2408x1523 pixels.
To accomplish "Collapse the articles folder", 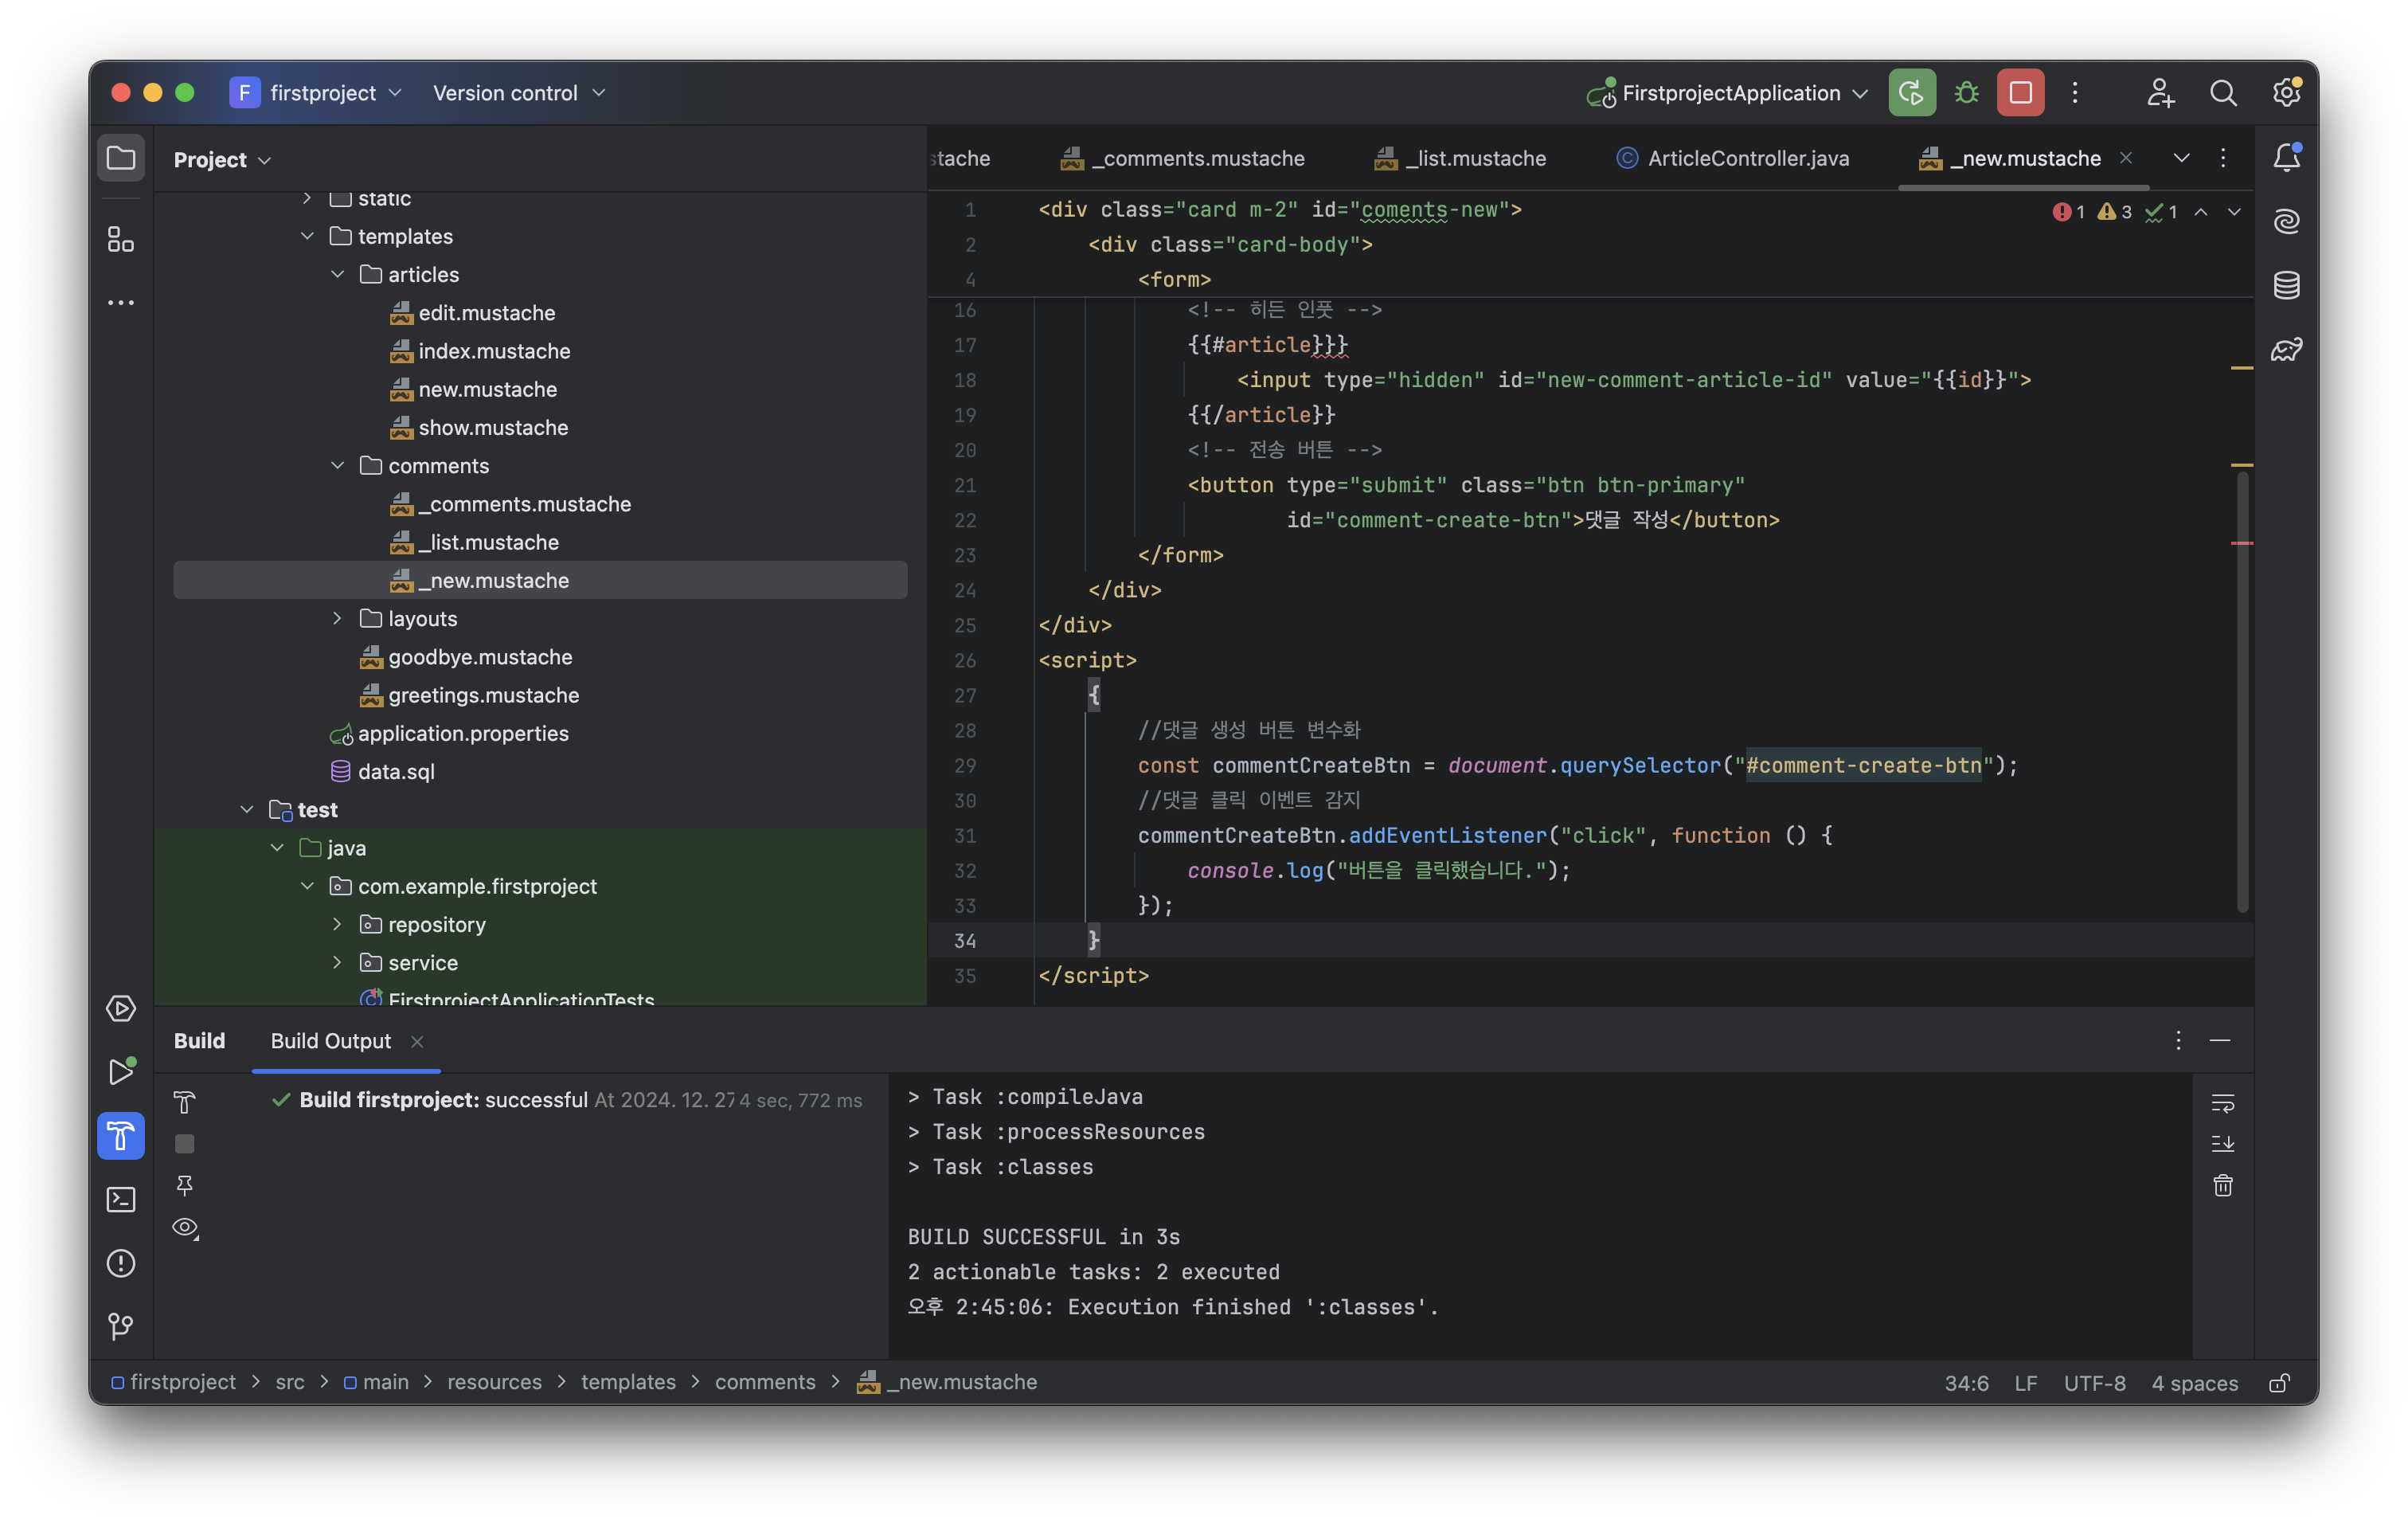I will pos(338,274).
